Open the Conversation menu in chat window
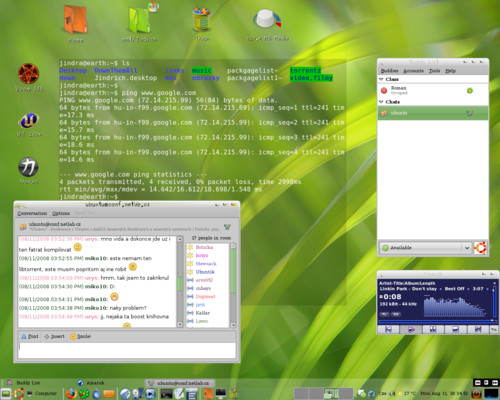Viewport: 500px width, 400px height. 32,213
